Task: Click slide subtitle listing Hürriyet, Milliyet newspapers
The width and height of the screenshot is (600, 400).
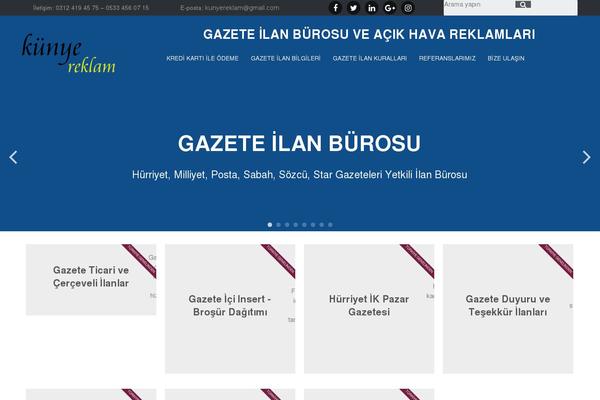Action: 300,175
